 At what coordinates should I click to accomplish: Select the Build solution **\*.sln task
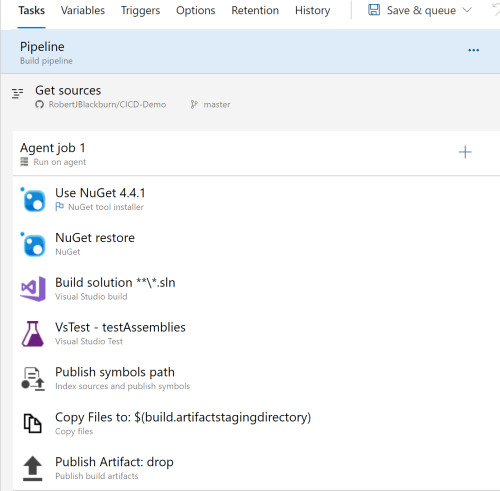click(x=256, y=289)
